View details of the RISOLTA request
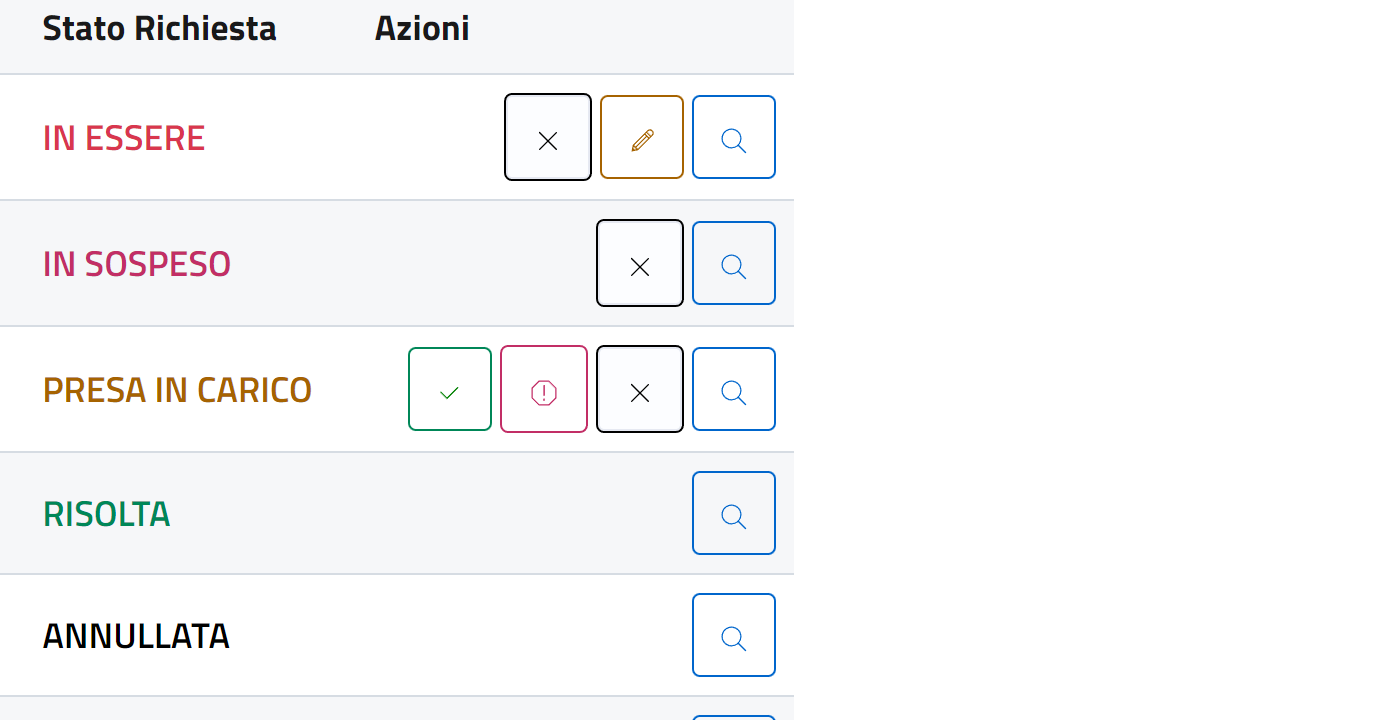 pos(734,513)
